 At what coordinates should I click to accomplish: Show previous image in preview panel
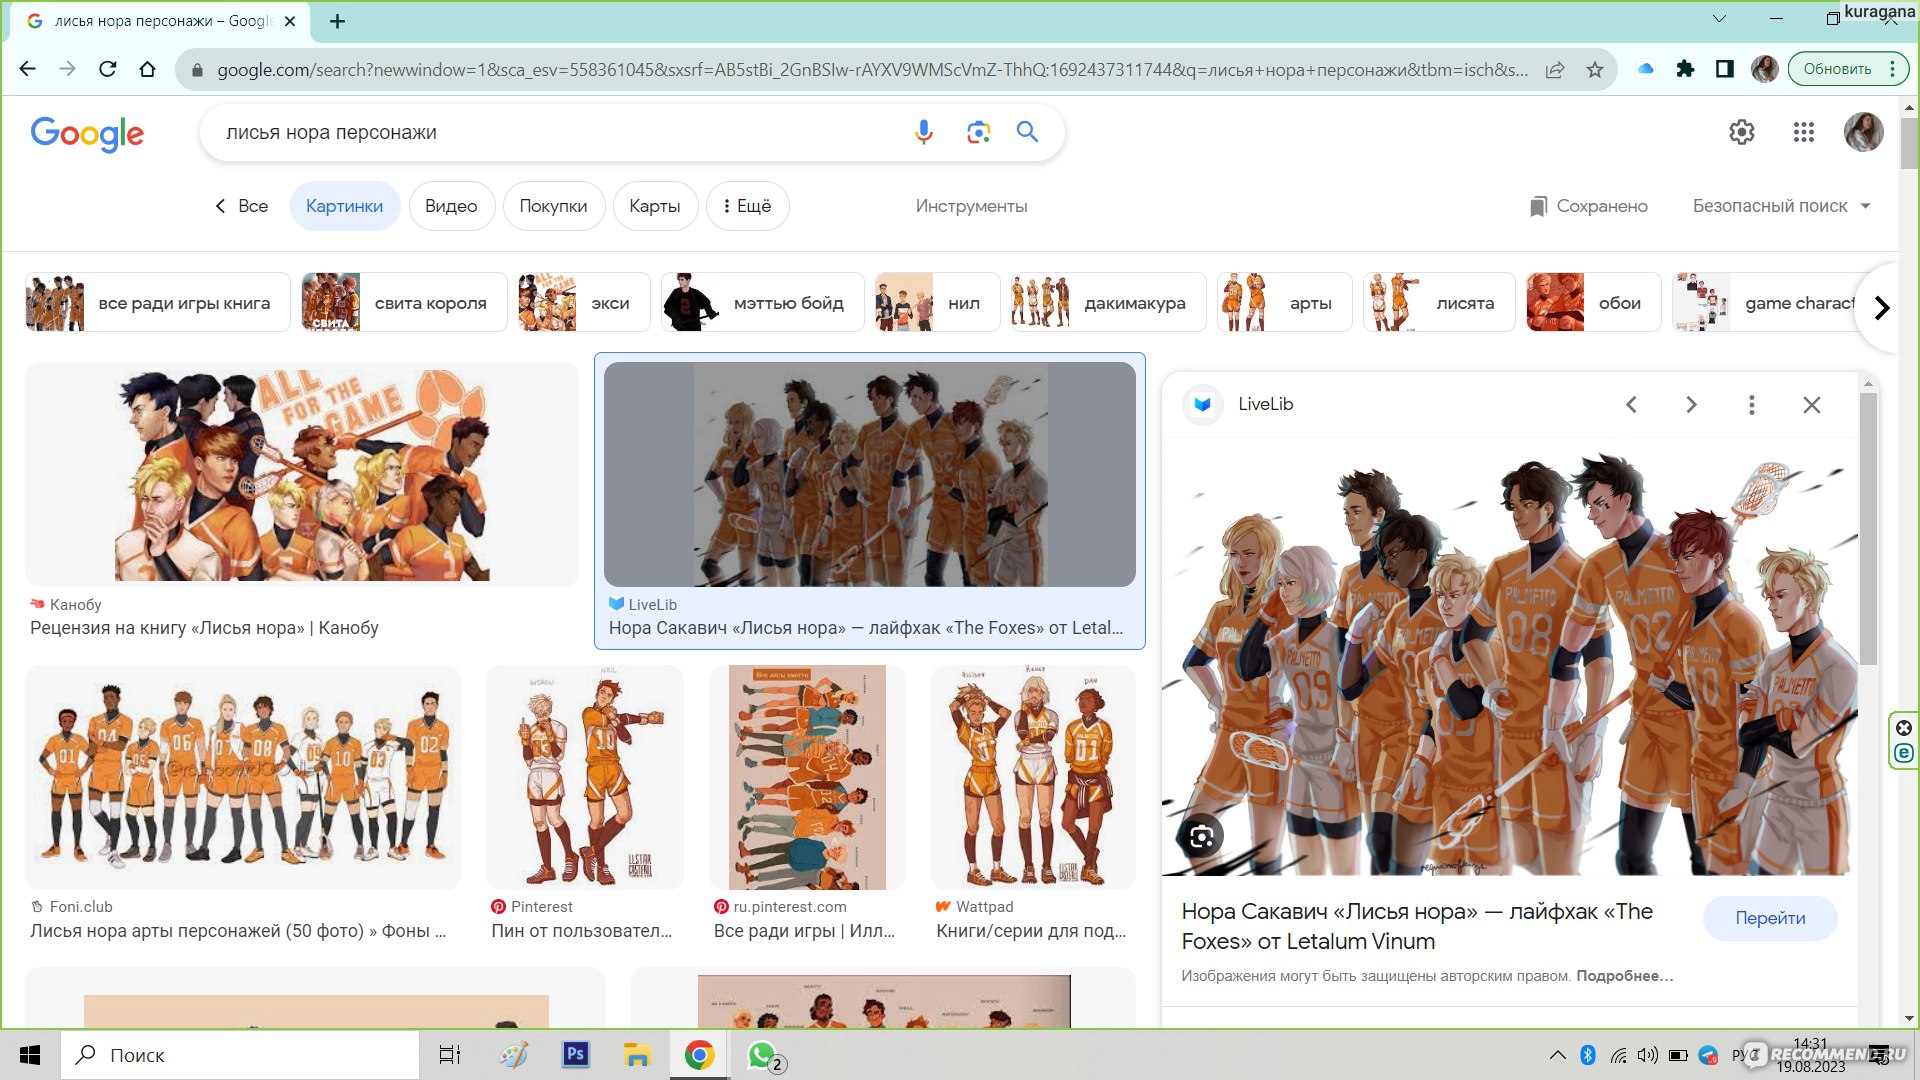pyautogui.click(x=1631, y=404)
